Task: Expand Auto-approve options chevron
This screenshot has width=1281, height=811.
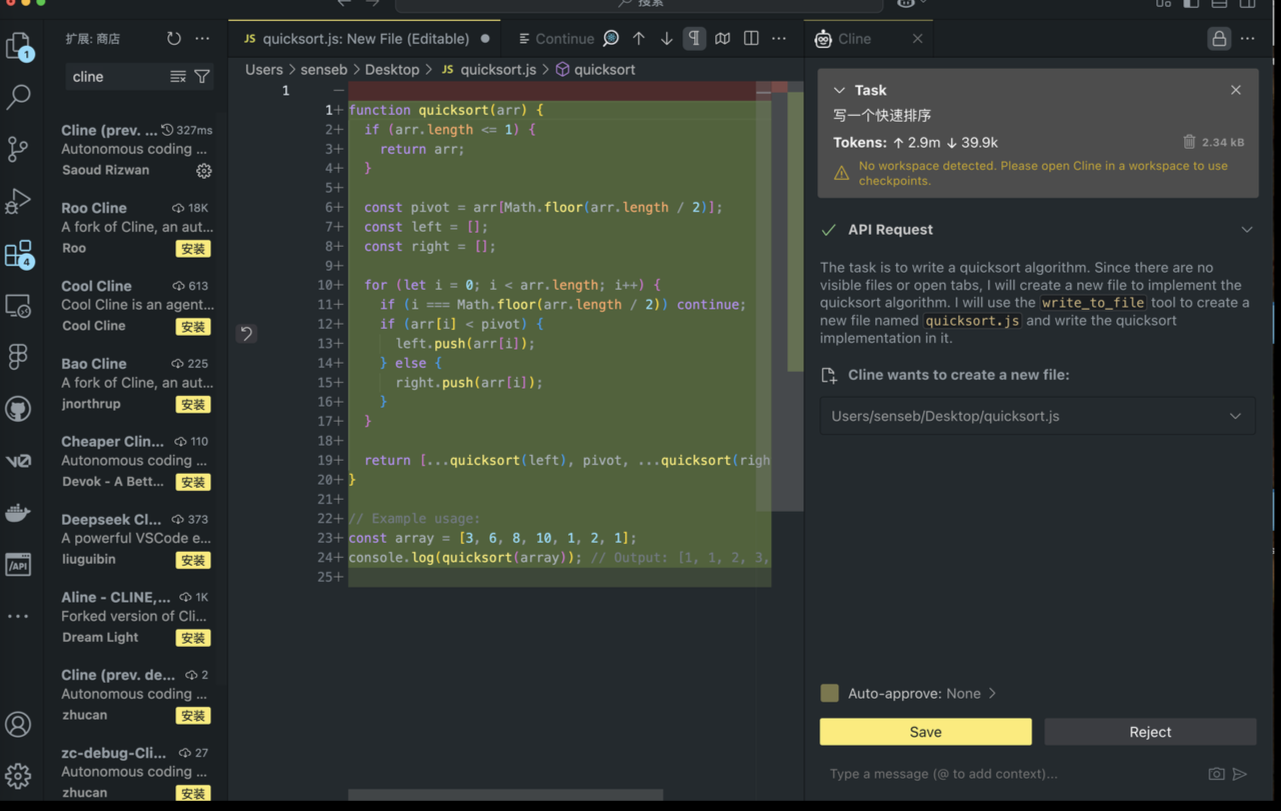Action: coord(992,693)
